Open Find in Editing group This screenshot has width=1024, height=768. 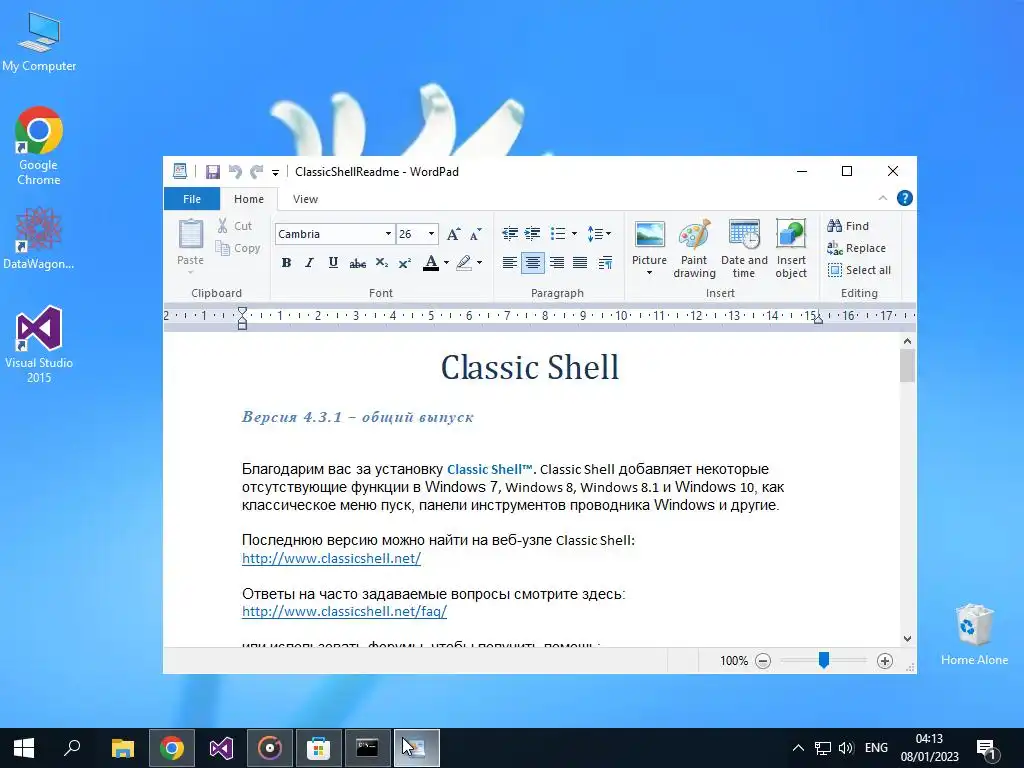click(848, 226)
